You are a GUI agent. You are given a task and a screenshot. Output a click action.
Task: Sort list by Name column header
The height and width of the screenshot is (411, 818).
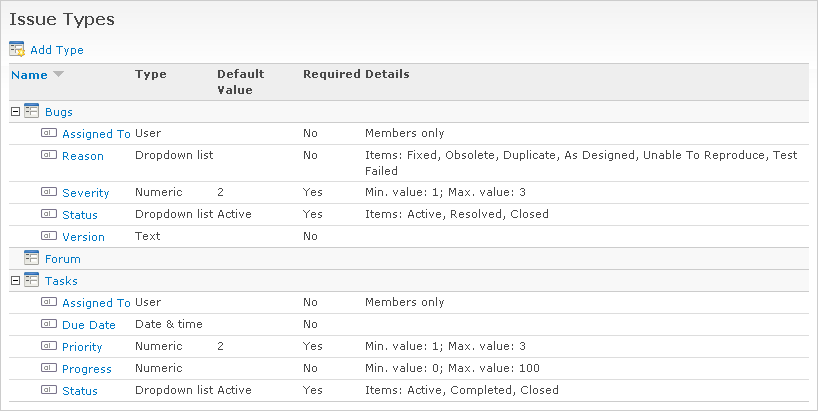[29, 74]
